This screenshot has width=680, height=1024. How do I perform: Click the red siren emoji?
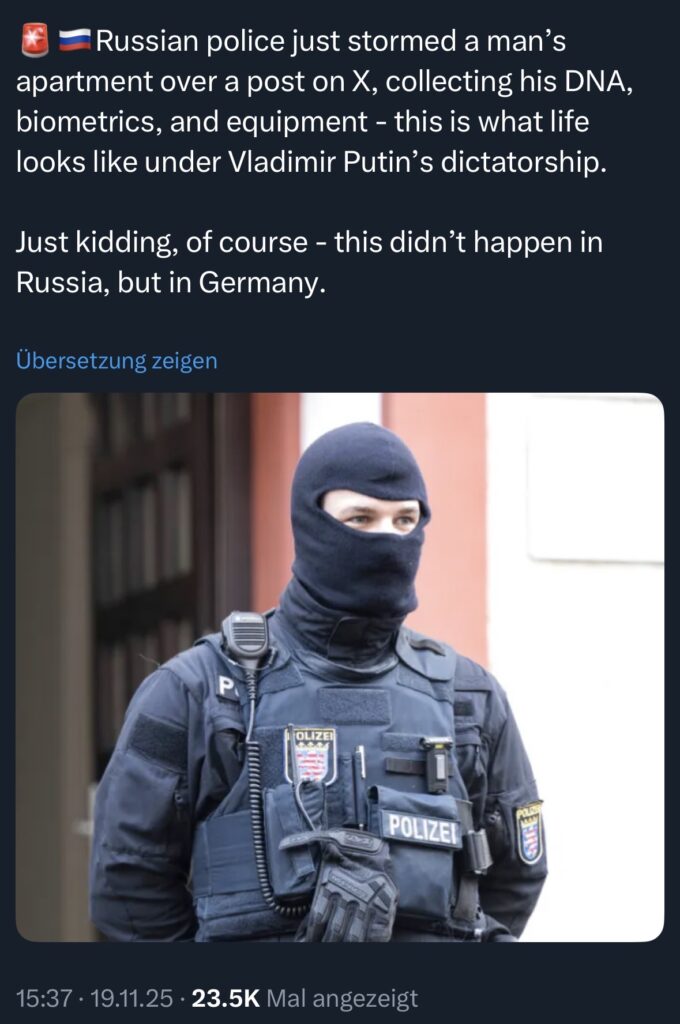point(35,40)
